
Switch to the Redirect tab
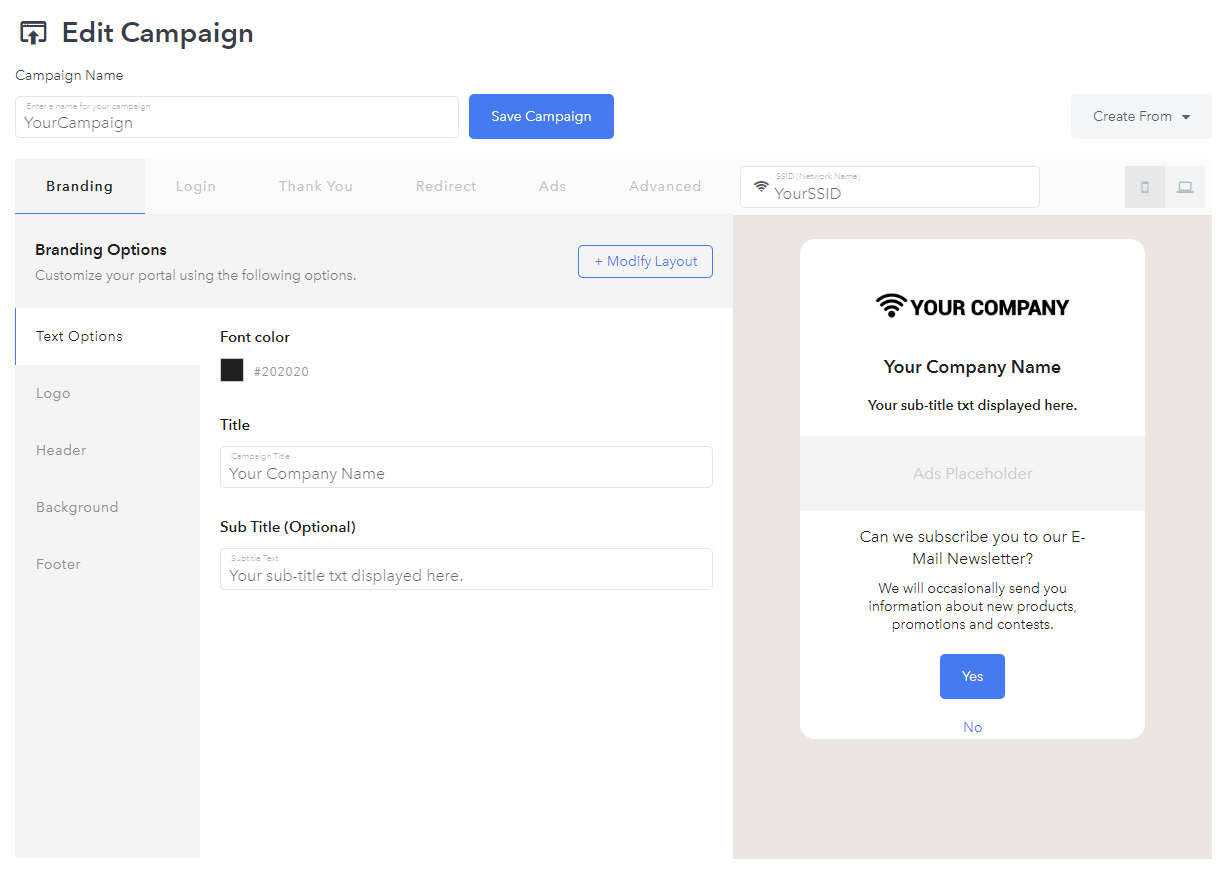pyautogui.click(x=446, y=186)
